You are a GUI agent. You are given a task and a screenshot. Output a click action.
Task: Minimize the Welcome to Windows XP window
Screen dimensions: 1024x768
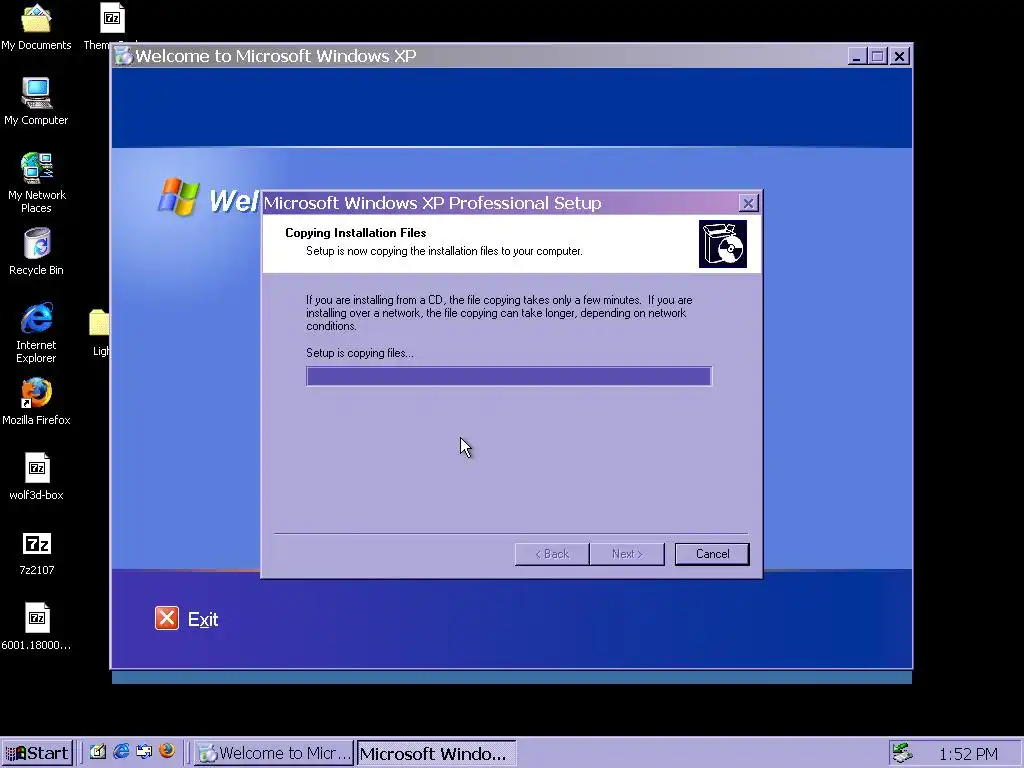pos(856,56)
